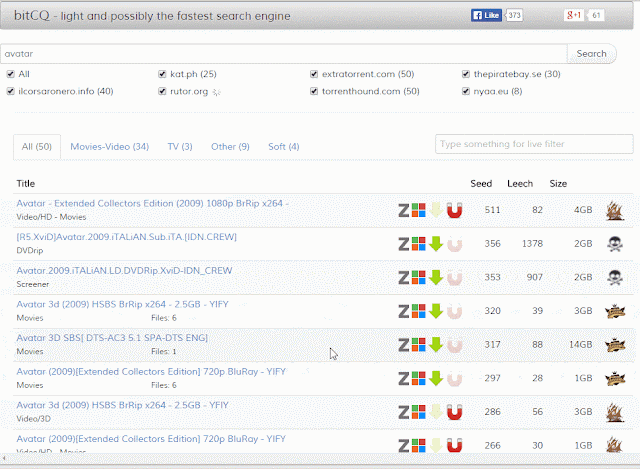Uncheck the kat.ph (25) checkbox
Image resolution: width=640 pixels, height=469 pixels.
[162, 74]
